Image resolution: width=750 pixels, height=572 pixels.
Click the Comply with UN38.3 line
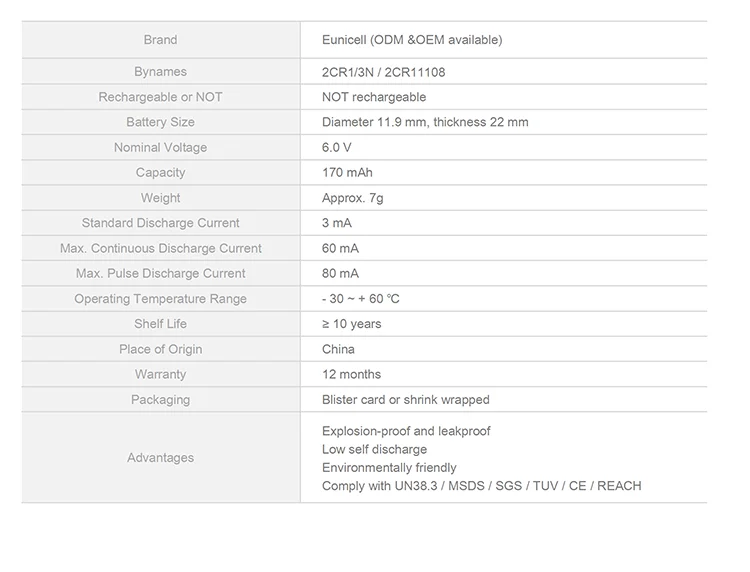click(x=482, y=486)
